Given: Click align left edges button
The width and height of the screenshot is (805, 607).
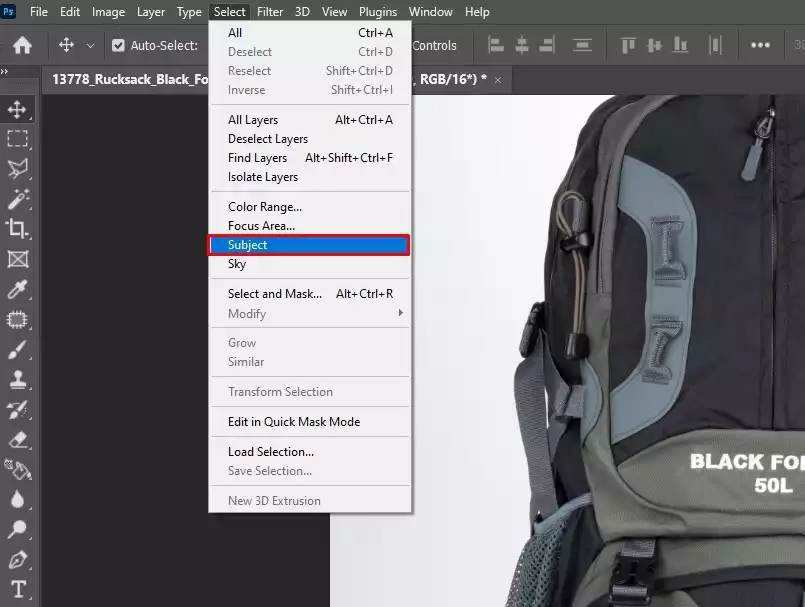Looking at the screenshot, I should pos(496,45).
